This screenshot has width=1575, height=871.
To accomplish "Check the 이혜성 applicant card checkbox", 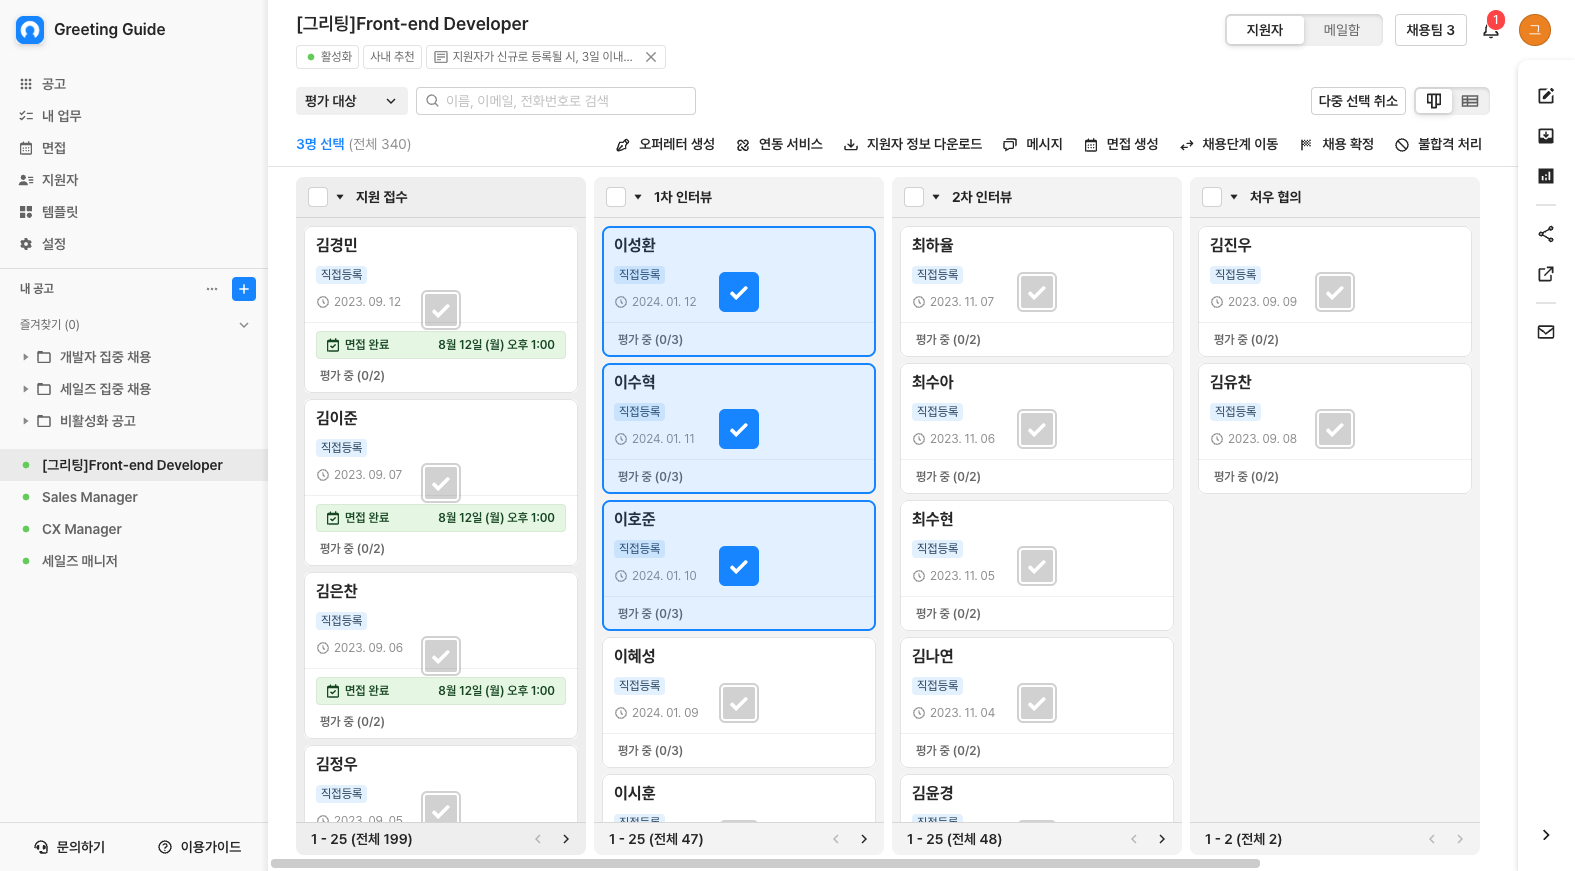I will coord(739,703).
